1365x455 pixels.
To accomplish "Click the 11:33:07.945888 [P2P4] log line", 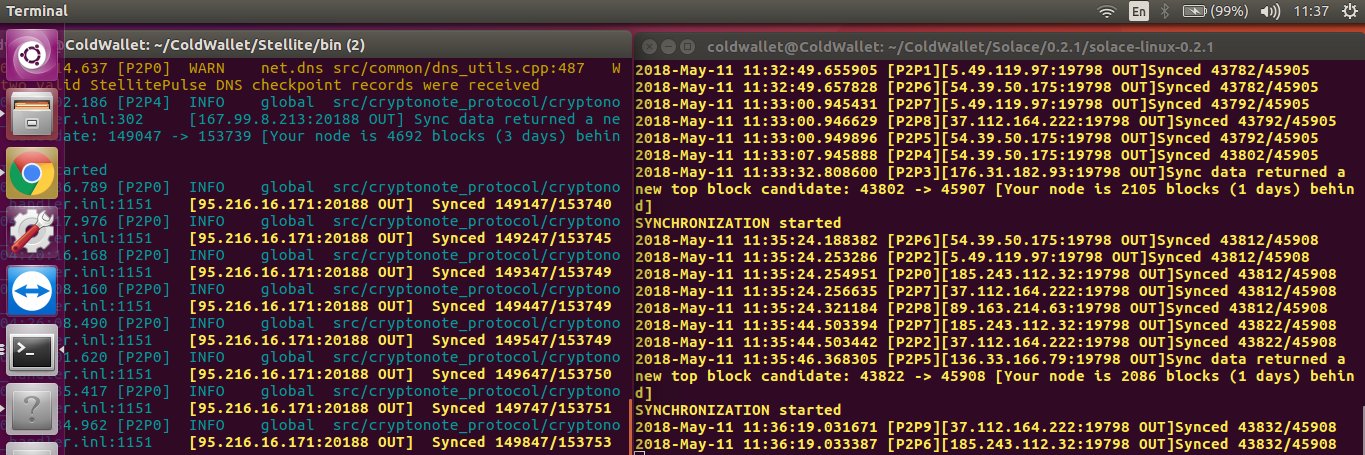I will click(x=977, y=155).
